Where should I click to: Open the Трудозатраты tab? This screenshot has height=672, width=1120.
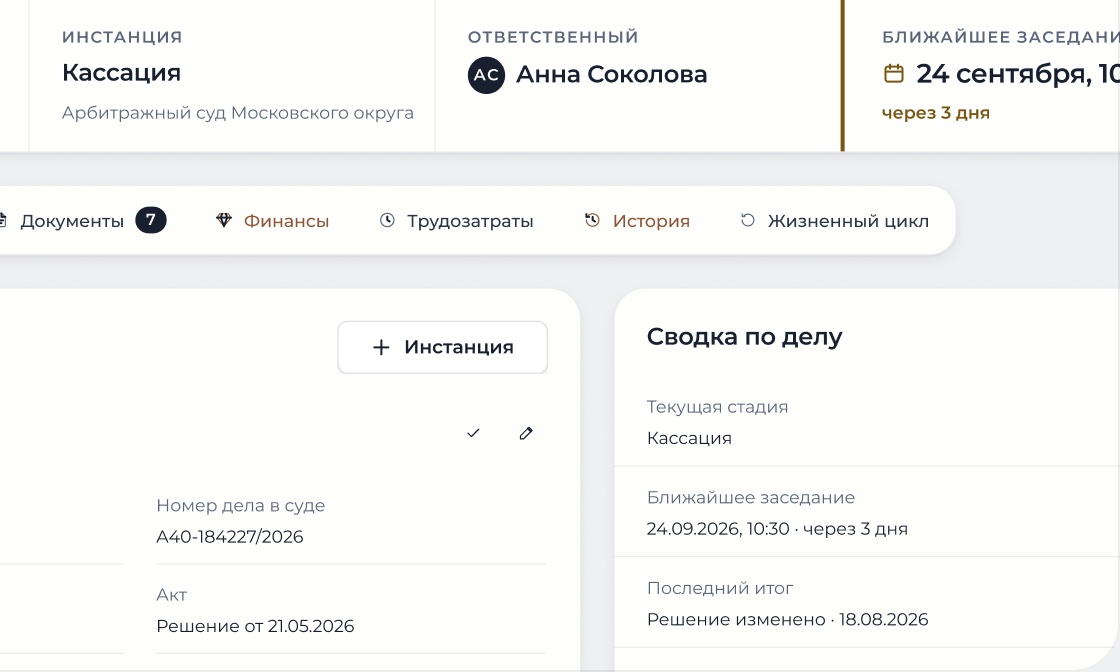pos(456,221)
